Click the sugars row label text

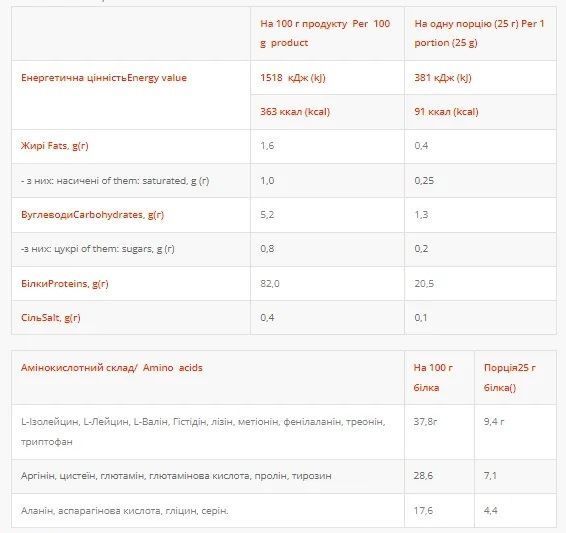[97, 249]
